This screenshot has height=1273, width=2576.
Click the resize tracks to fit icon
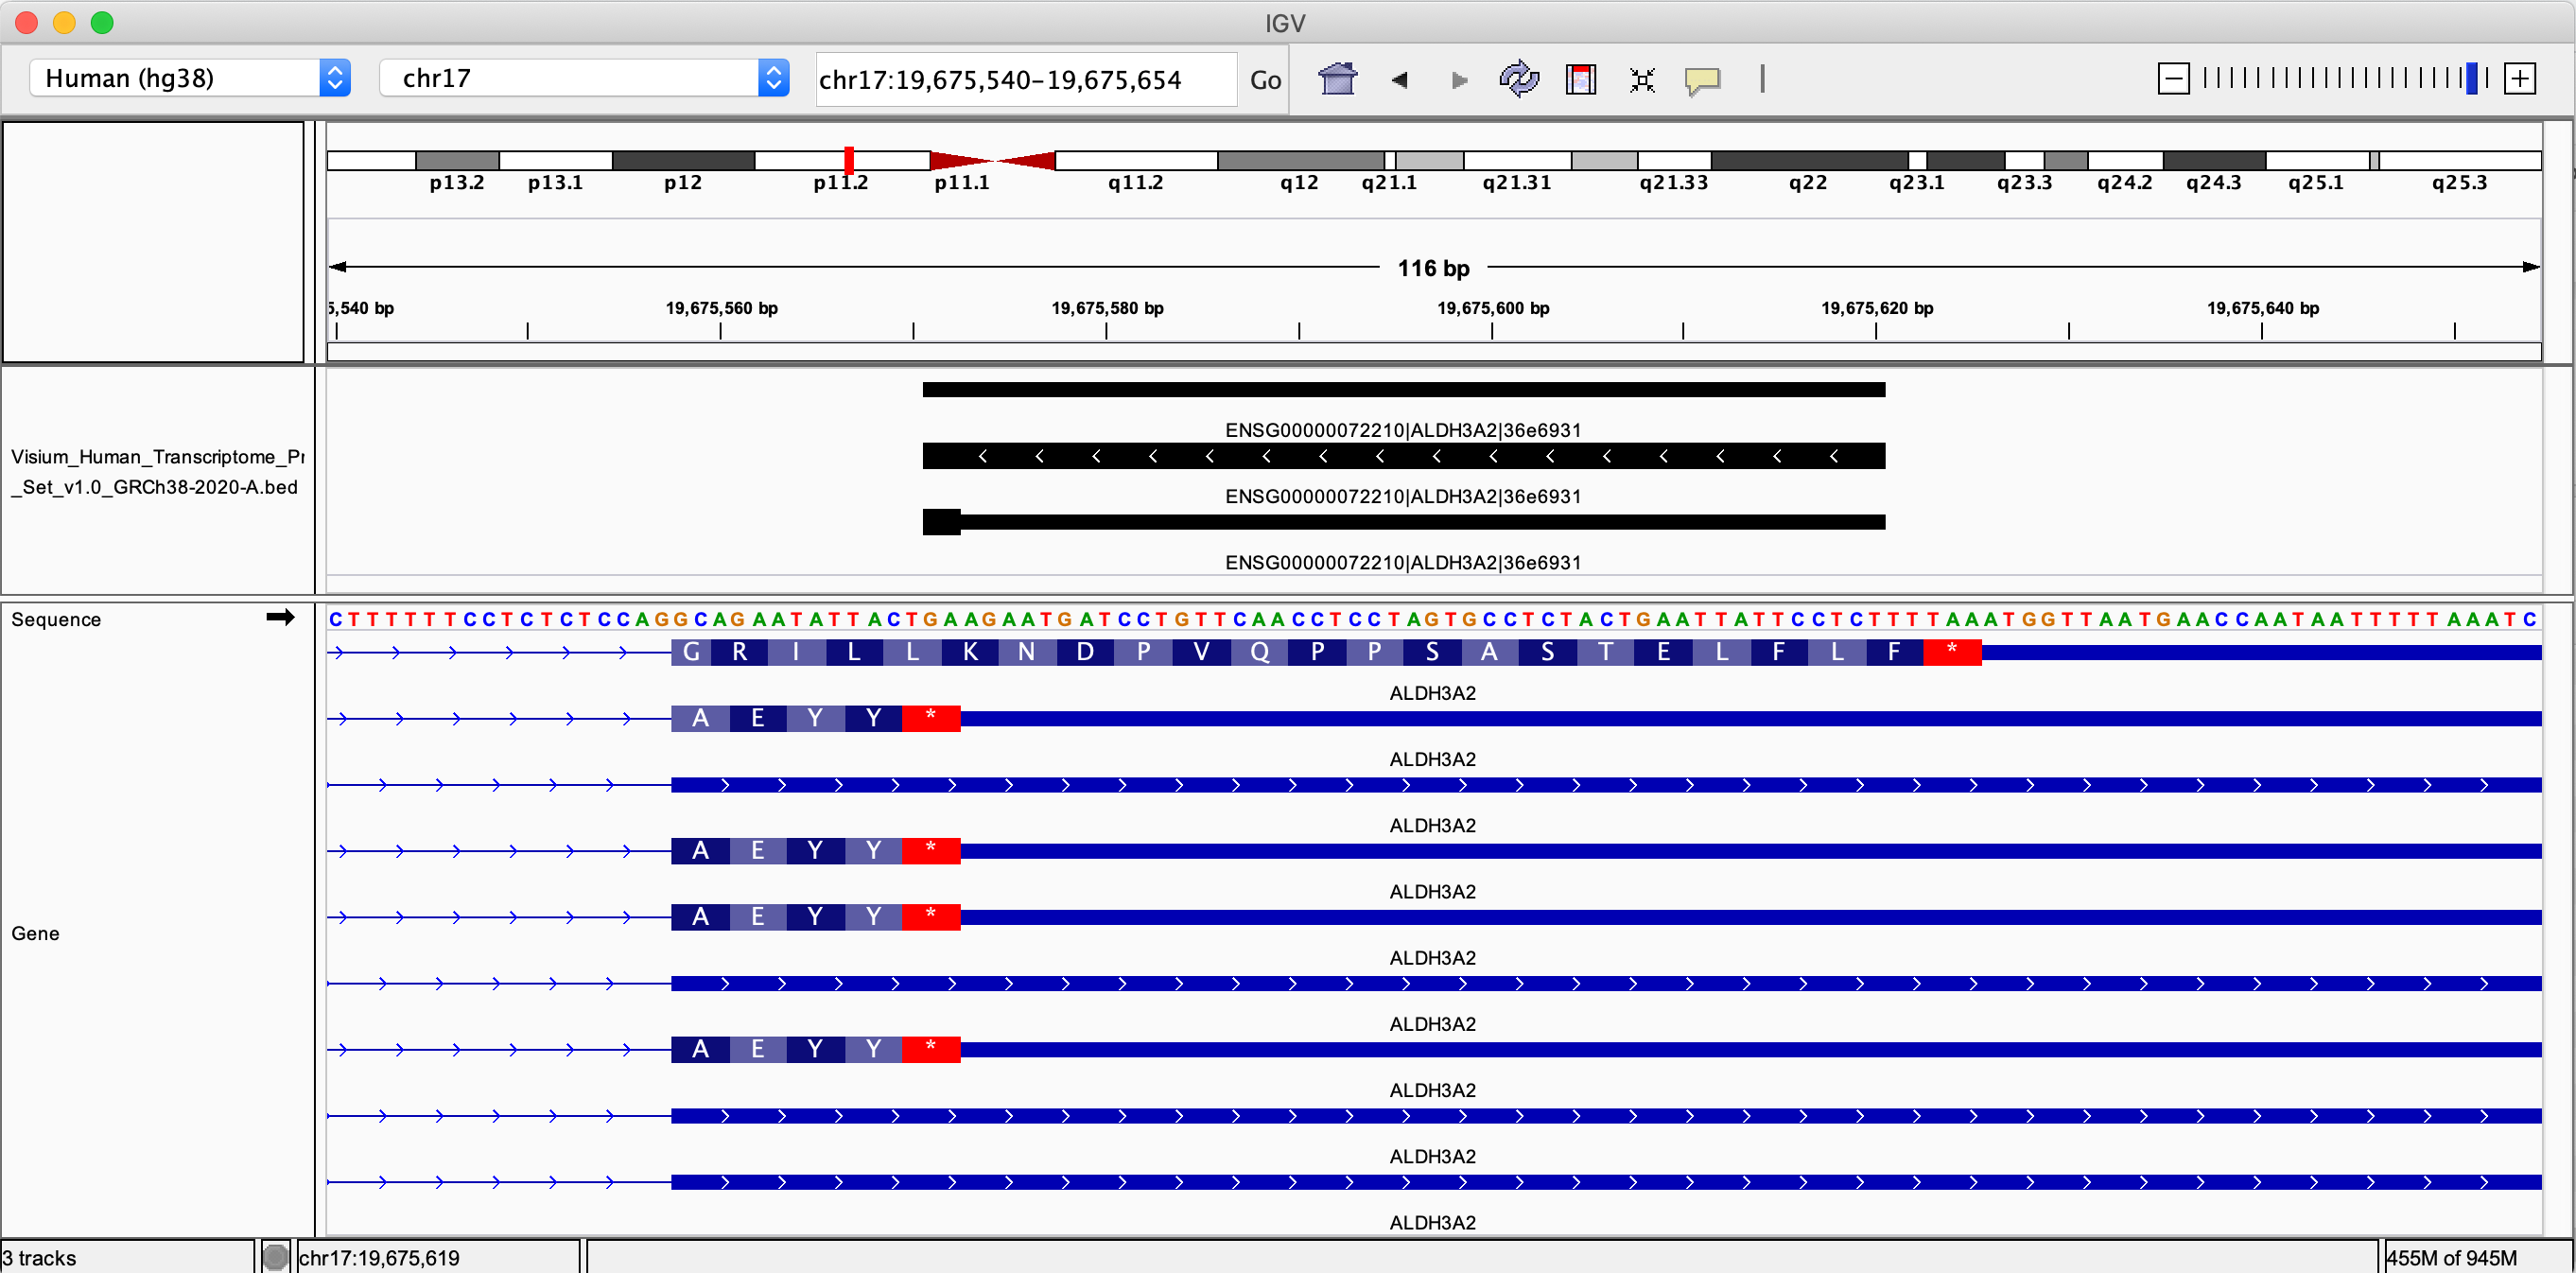(1642, 80)
